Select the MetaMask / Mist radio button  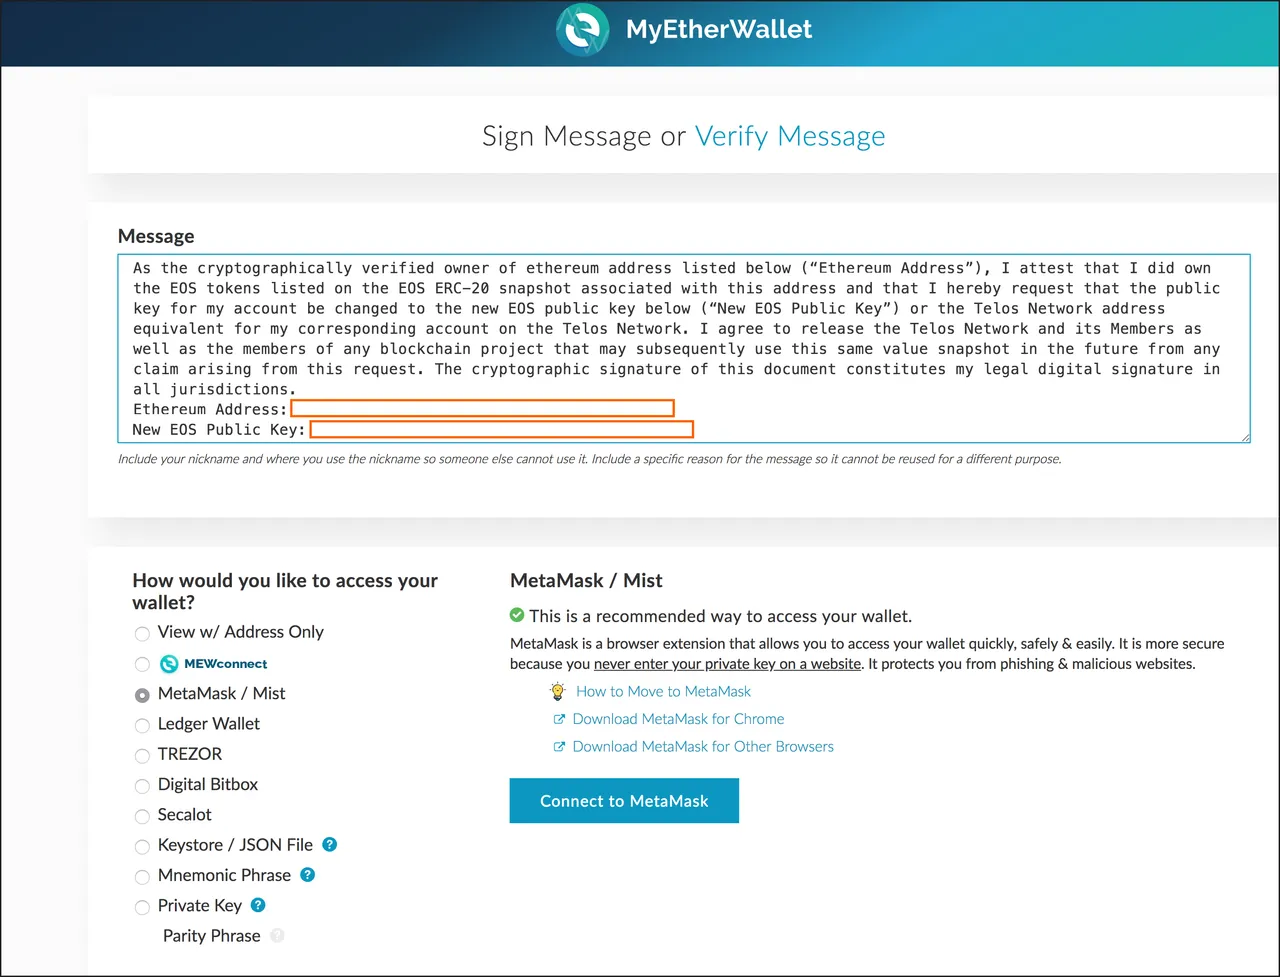coord(142,695)
